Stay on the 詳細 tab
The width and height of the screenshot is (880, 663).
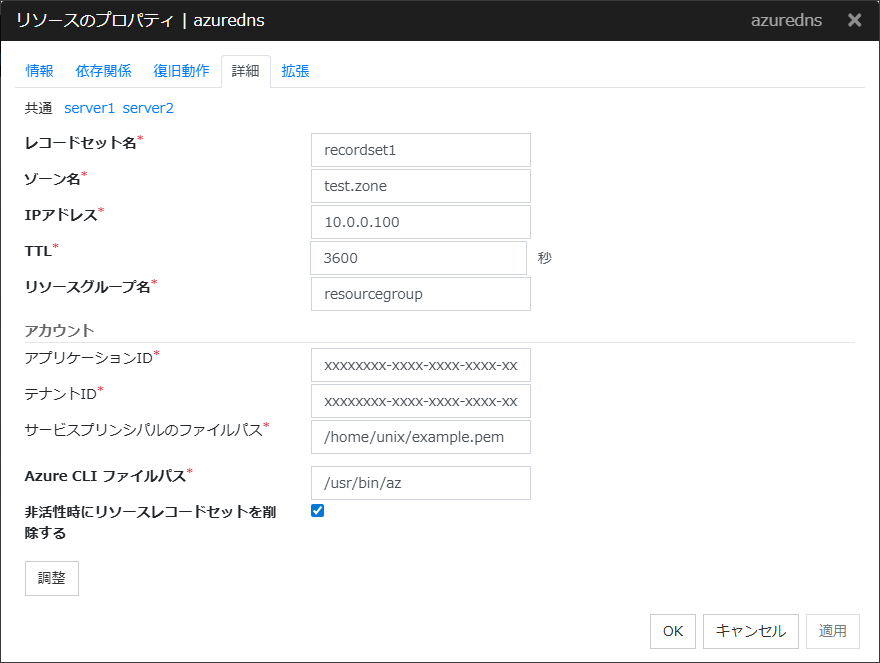245,71
